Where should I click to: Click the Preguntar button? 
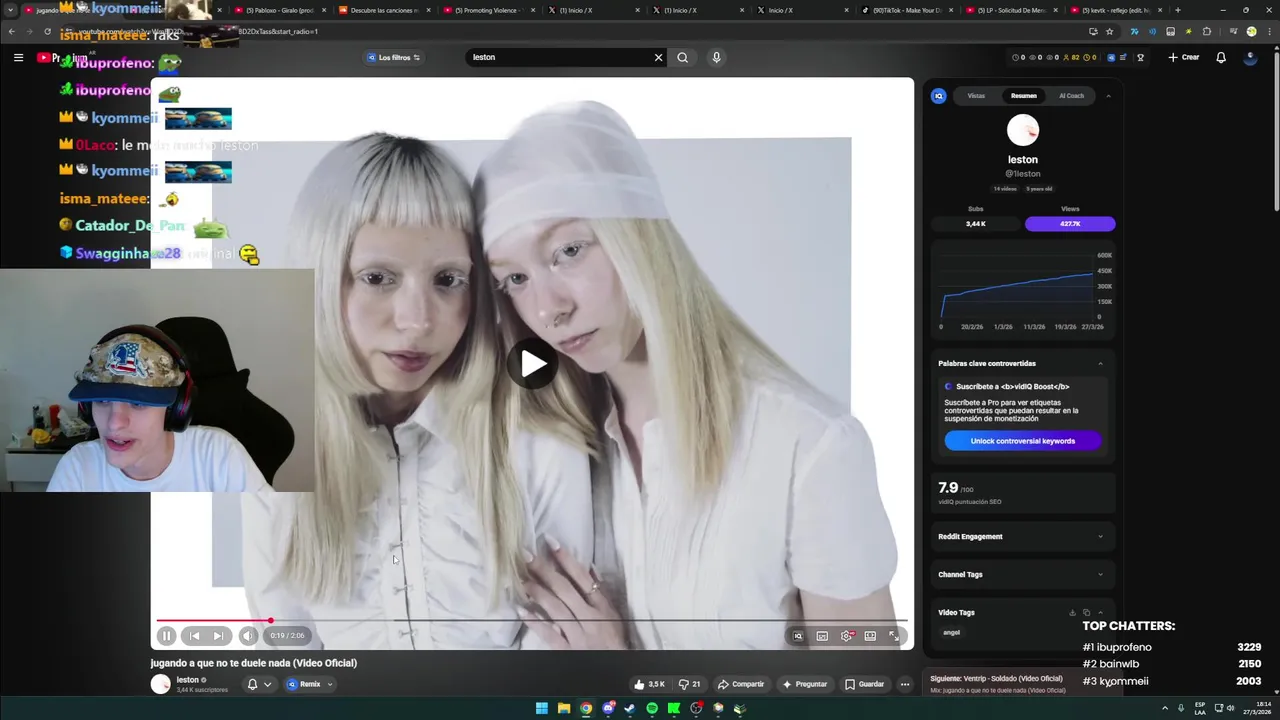(x=805, y=684)
